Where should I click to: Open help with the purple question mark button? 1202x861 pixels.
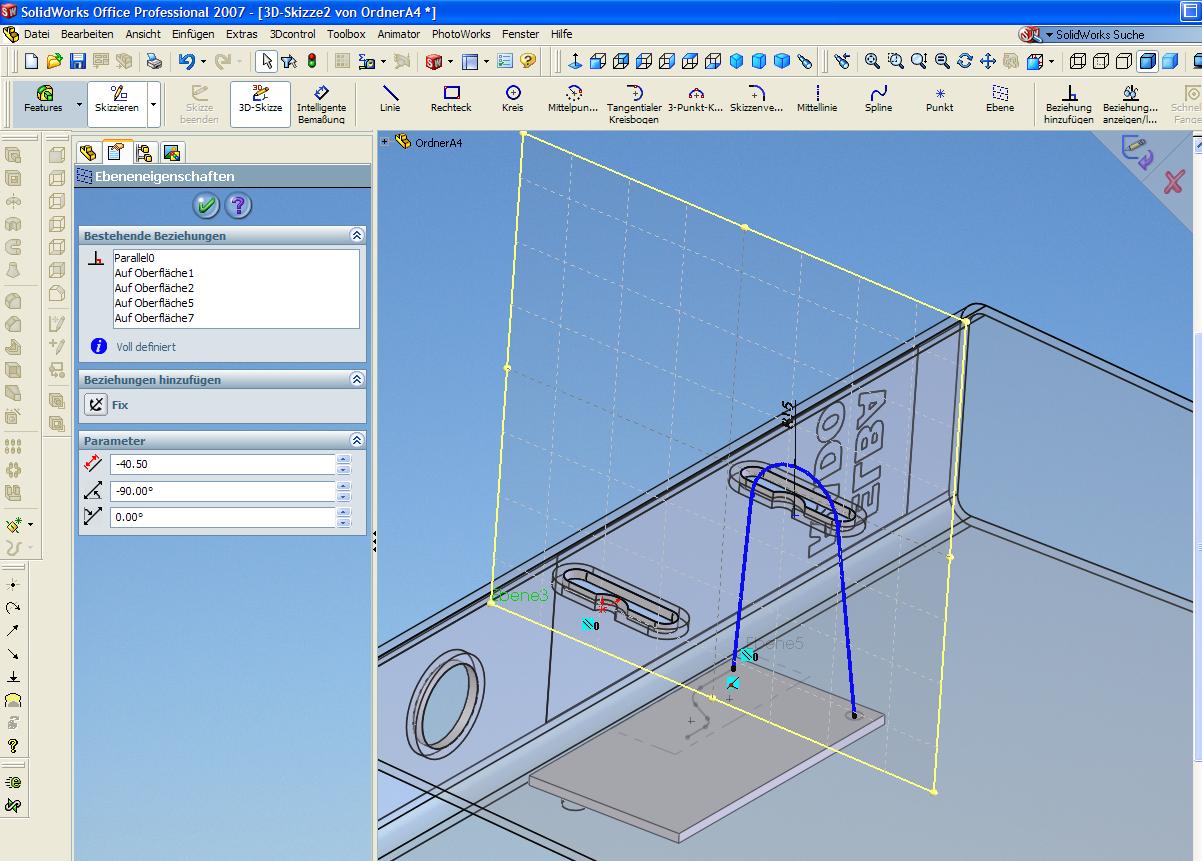pos(238,206)
